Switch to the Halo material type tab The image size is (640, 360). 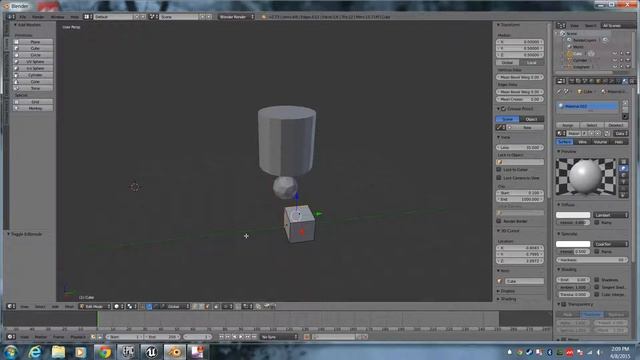click(x=619, y=142)
